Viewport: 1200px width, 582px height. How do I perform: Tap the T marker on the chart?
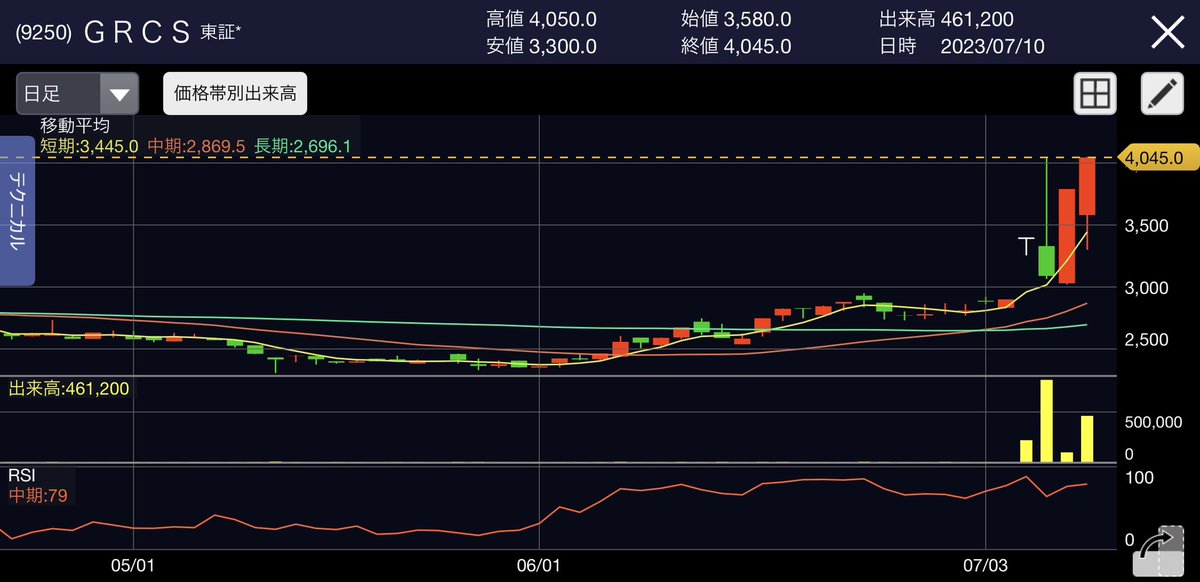click(1025, 246)
